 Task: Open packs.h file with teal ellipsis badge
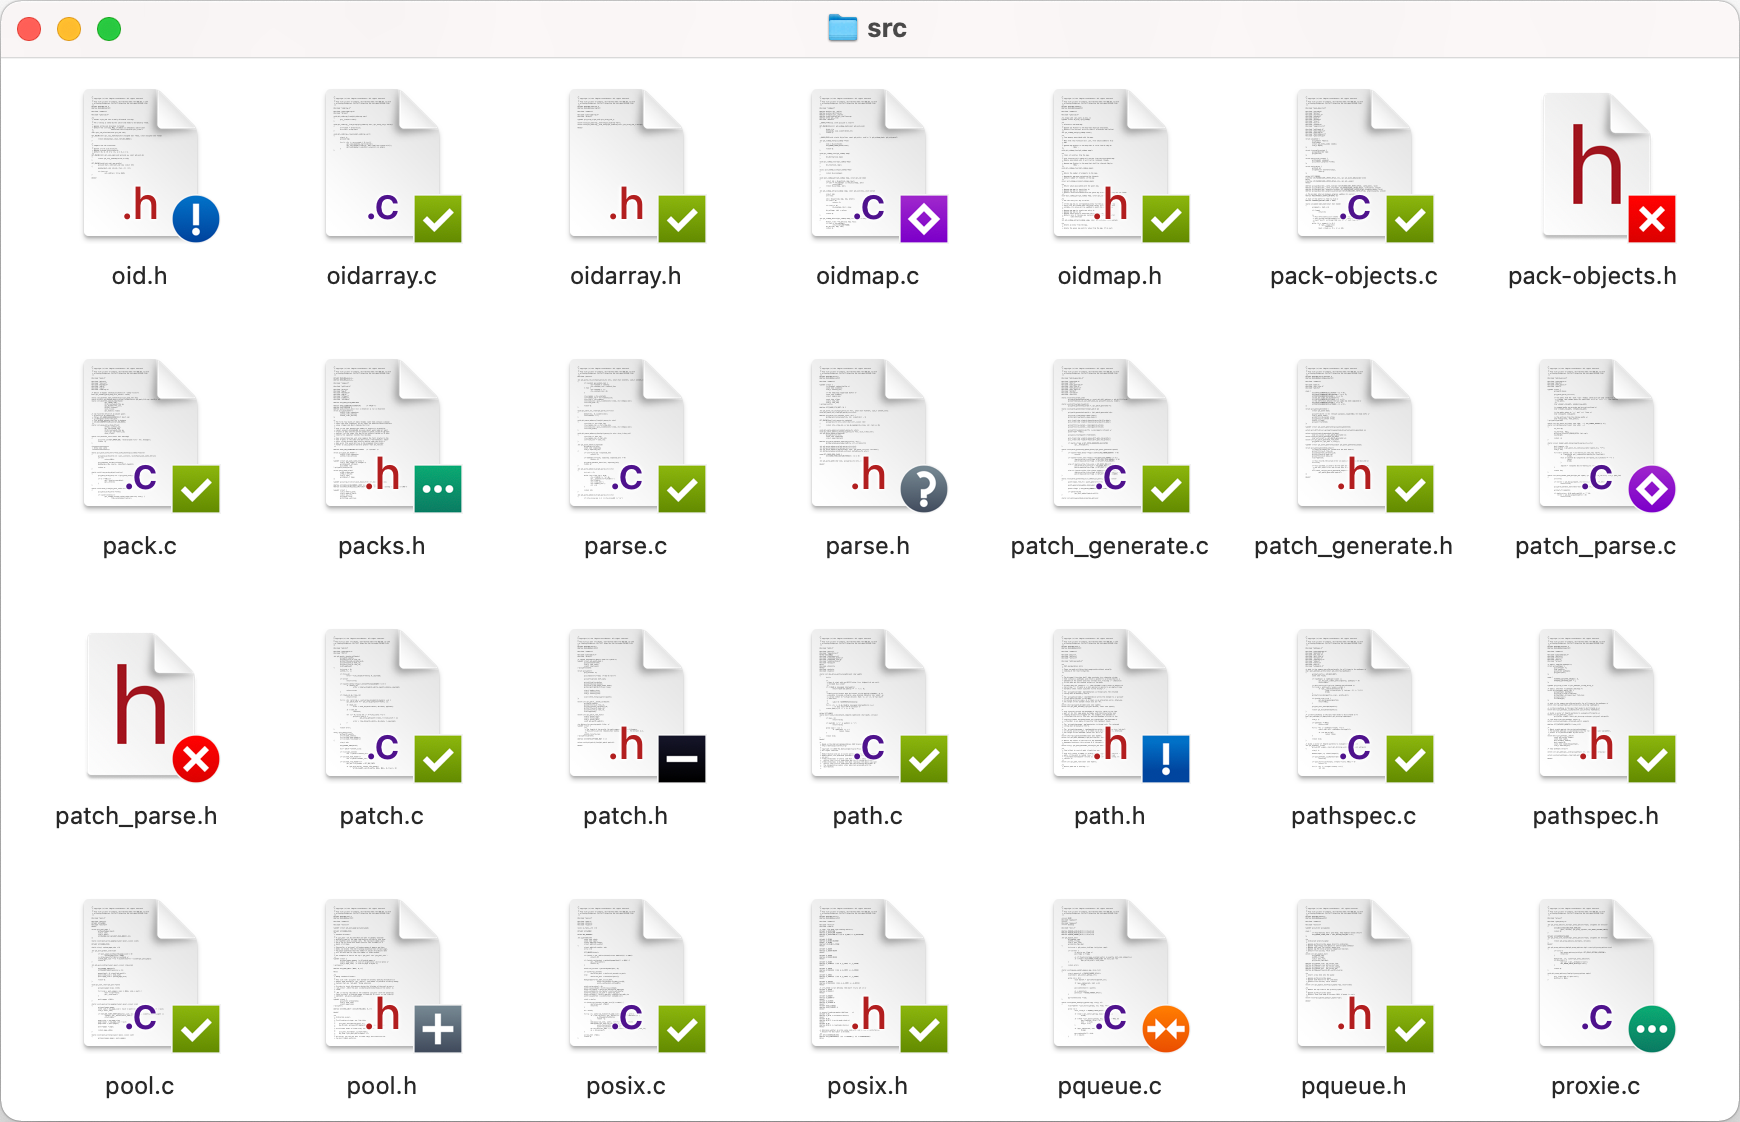coord(383,436)
